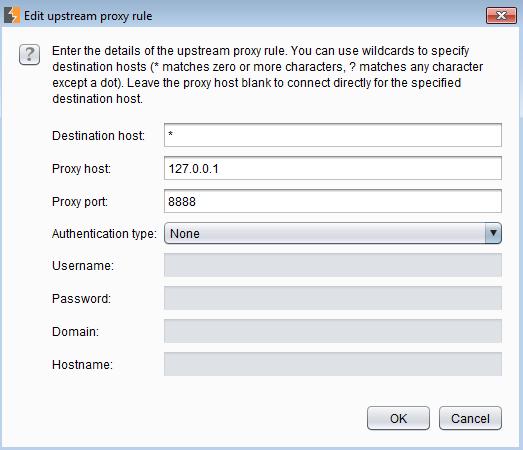The height and width of the screenshot is (450, 523).
Task: Open the question mark help icon
Action: coord(29,54)
